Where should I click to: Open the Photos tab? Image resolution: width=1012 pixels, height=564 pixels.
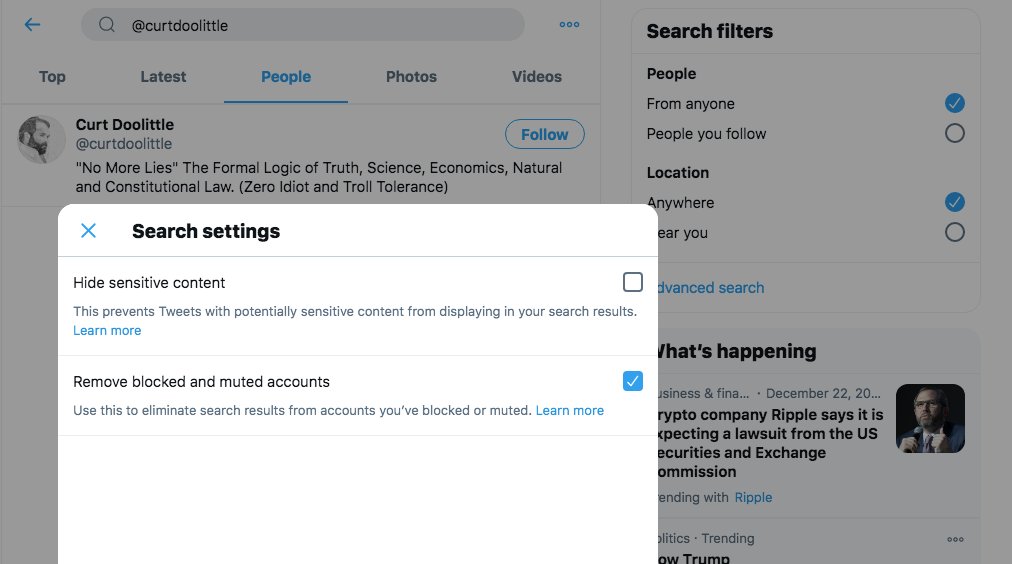click(411, 77)
